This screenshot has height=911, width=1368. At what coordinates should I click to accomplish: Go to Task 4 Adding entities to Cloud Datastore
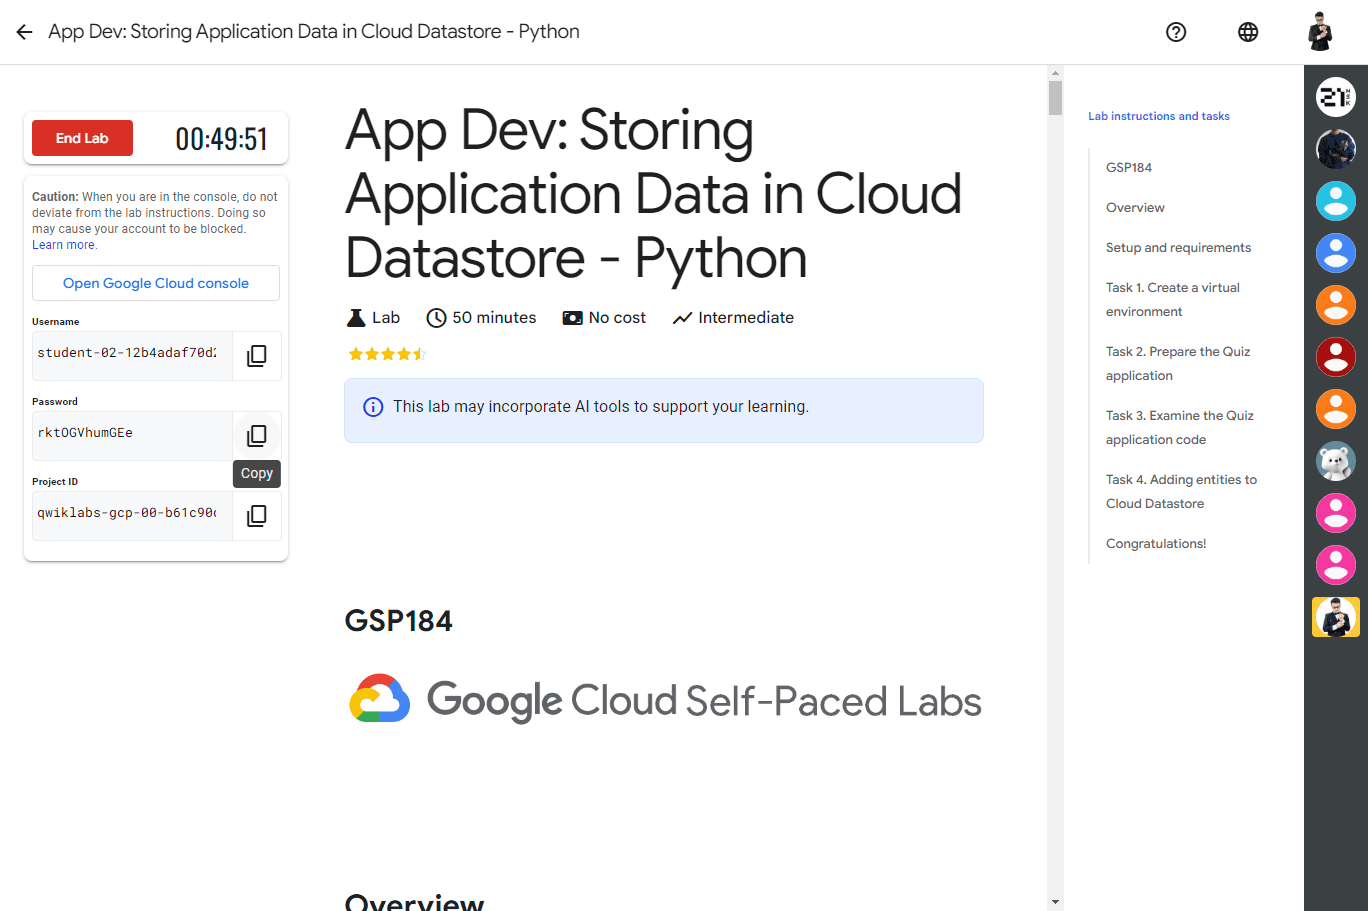click(1181, 491)
